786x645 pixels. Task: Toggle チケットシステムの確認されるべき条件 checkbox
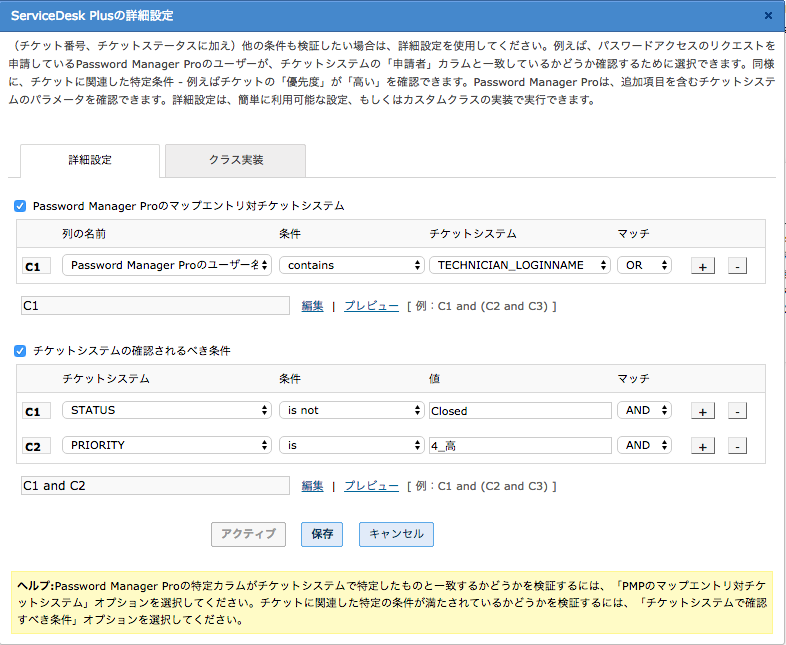pyautogui.click(x=20, y=351)
